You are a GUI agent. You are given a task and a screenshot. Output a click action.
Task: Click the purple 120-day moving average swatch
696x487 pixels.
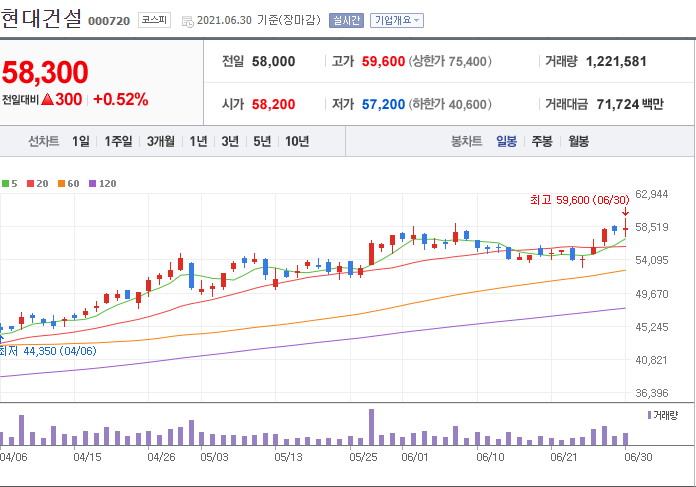(x=92, y=183)
